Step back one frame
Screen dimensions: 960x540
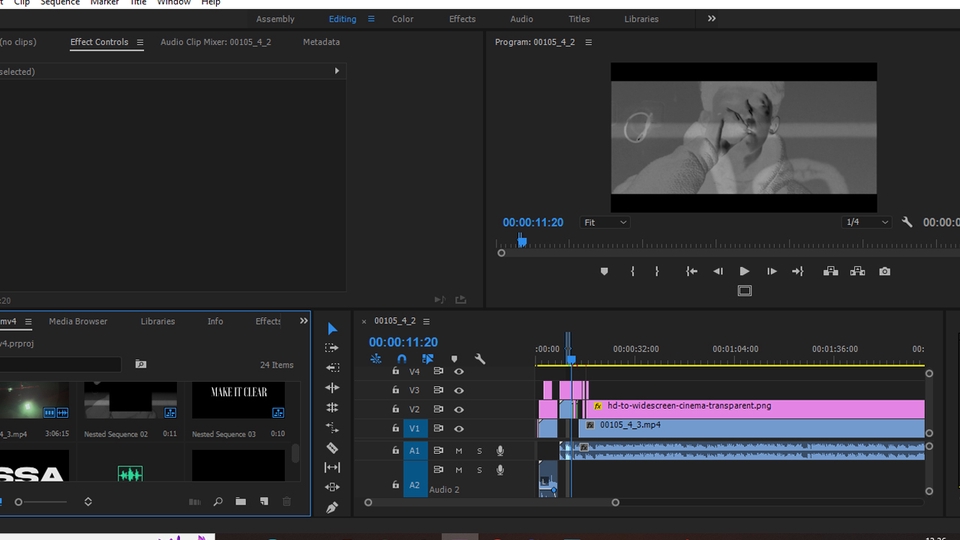(x=718, y=271)
